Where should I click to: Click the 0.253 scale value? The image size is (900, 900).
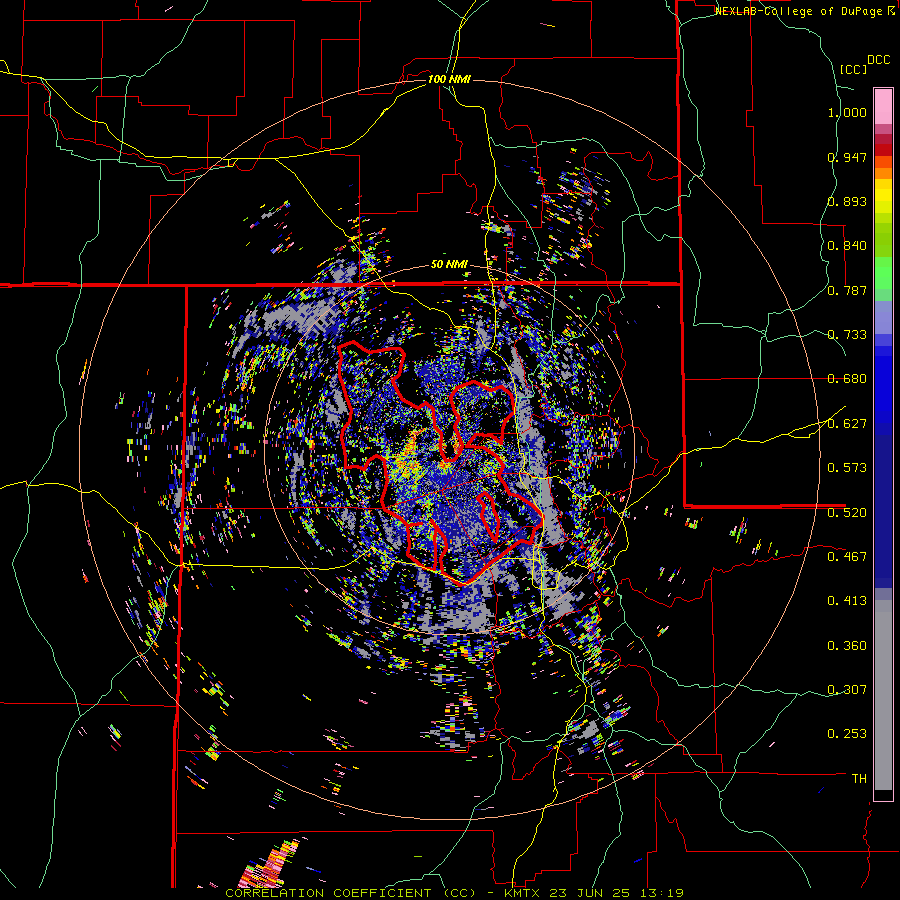tap(847, 734)
